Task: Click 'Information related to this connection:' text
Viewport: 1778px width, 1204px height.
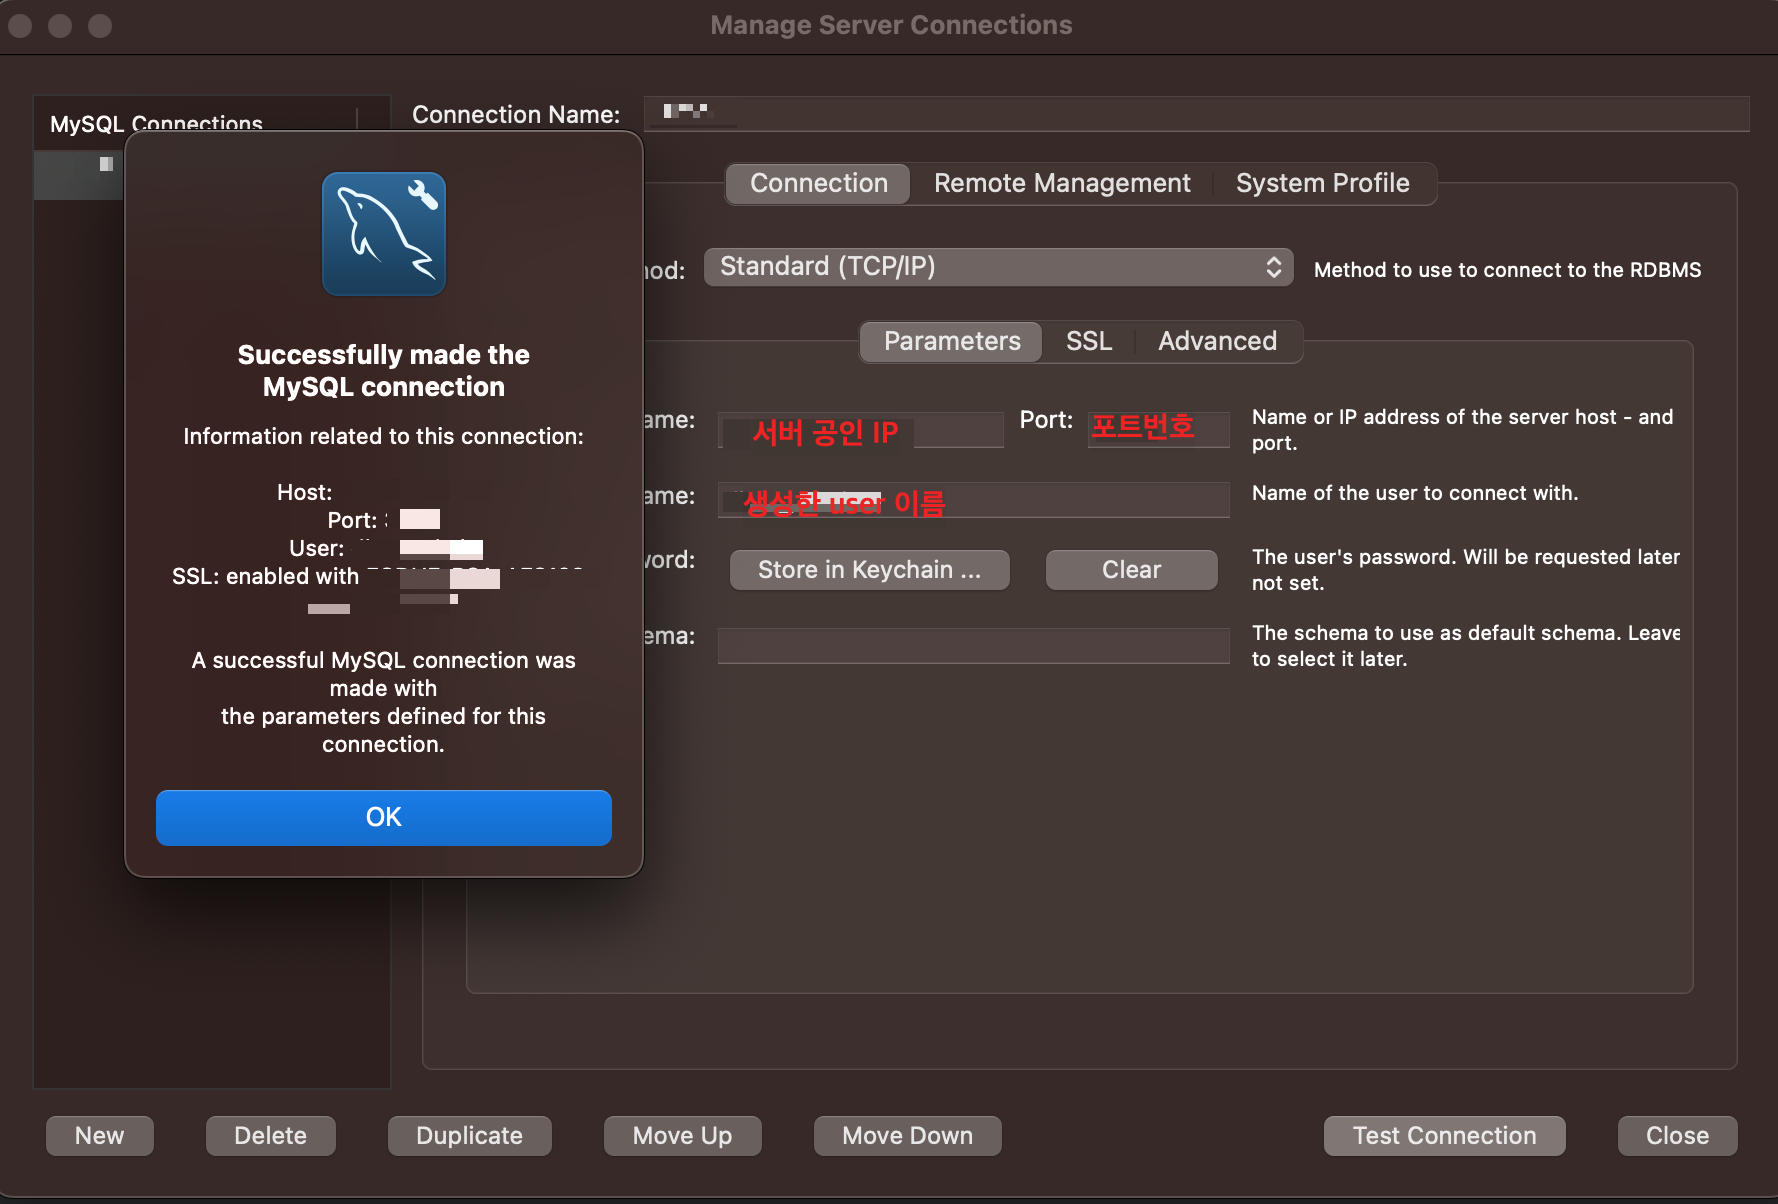Action: pos(383,436)
